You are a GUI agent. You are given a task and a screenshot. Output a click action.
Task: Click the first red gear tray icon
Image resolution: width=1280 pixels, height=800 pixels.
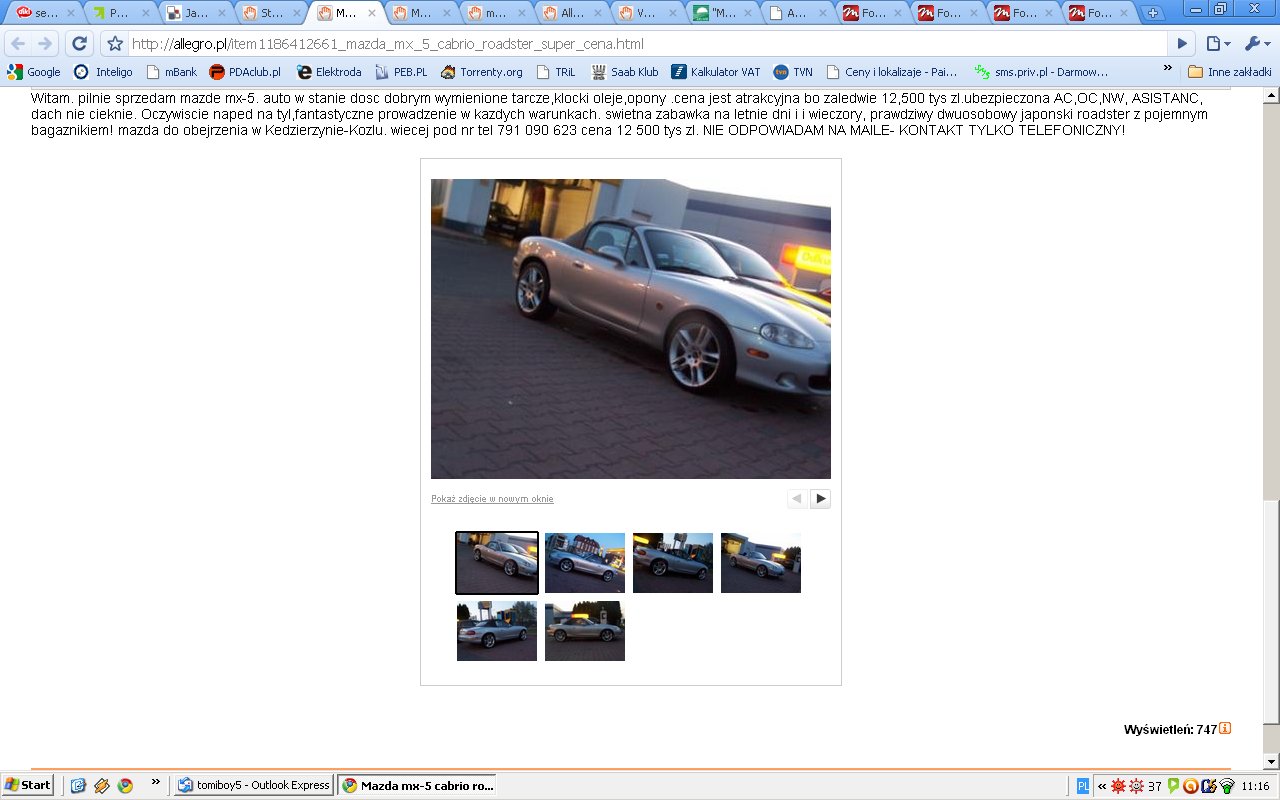(x=1118, y=786)
